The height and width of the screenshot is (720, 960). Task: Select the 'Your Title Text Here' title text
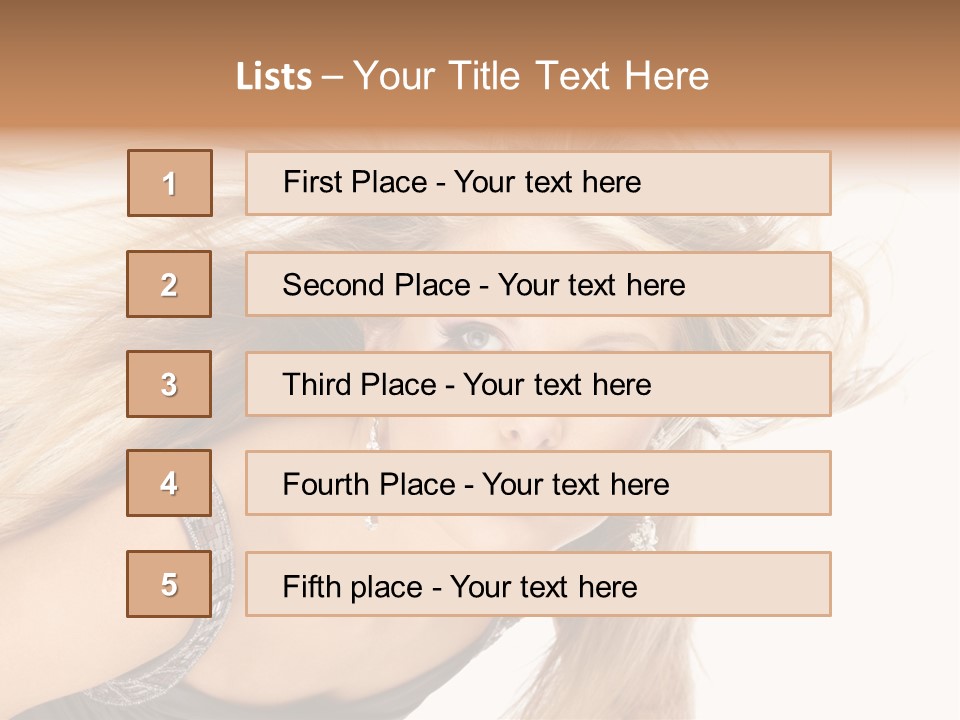(x=531, y=76)
